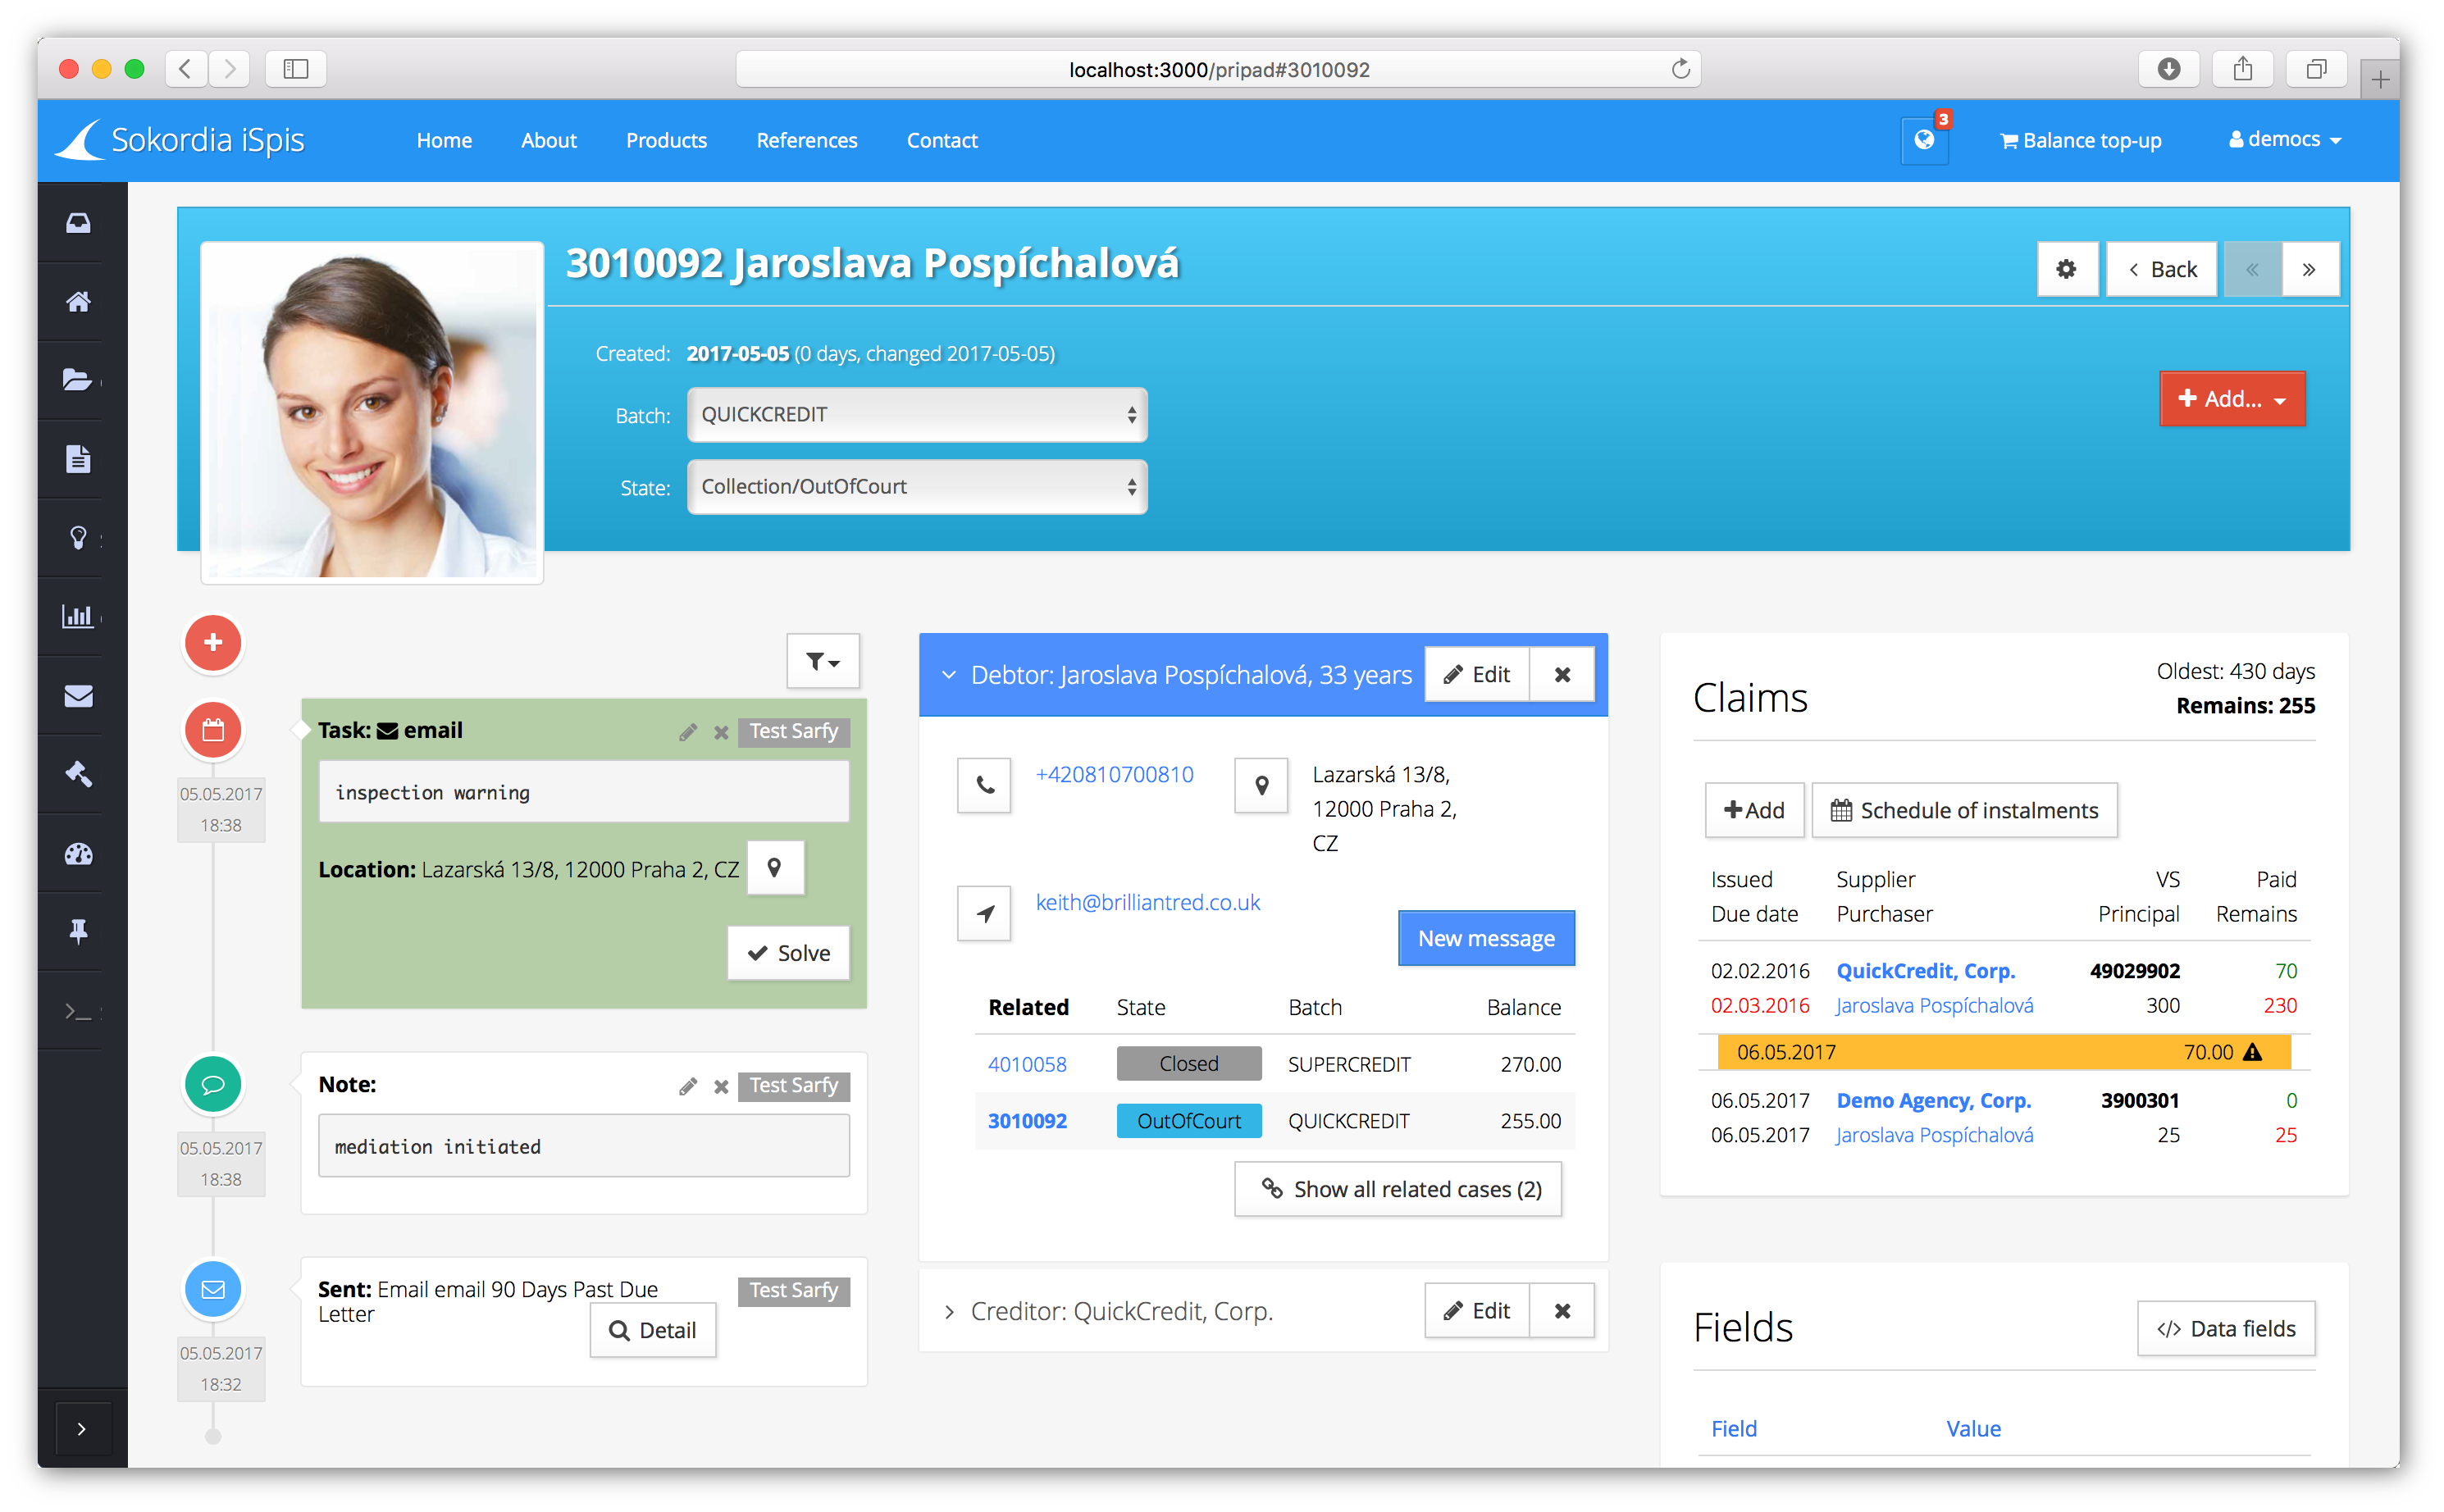This screenshot has width=2444, height=1512.
Task: Click the red calendar task timeline marker
Action: (x=213, y=730)
